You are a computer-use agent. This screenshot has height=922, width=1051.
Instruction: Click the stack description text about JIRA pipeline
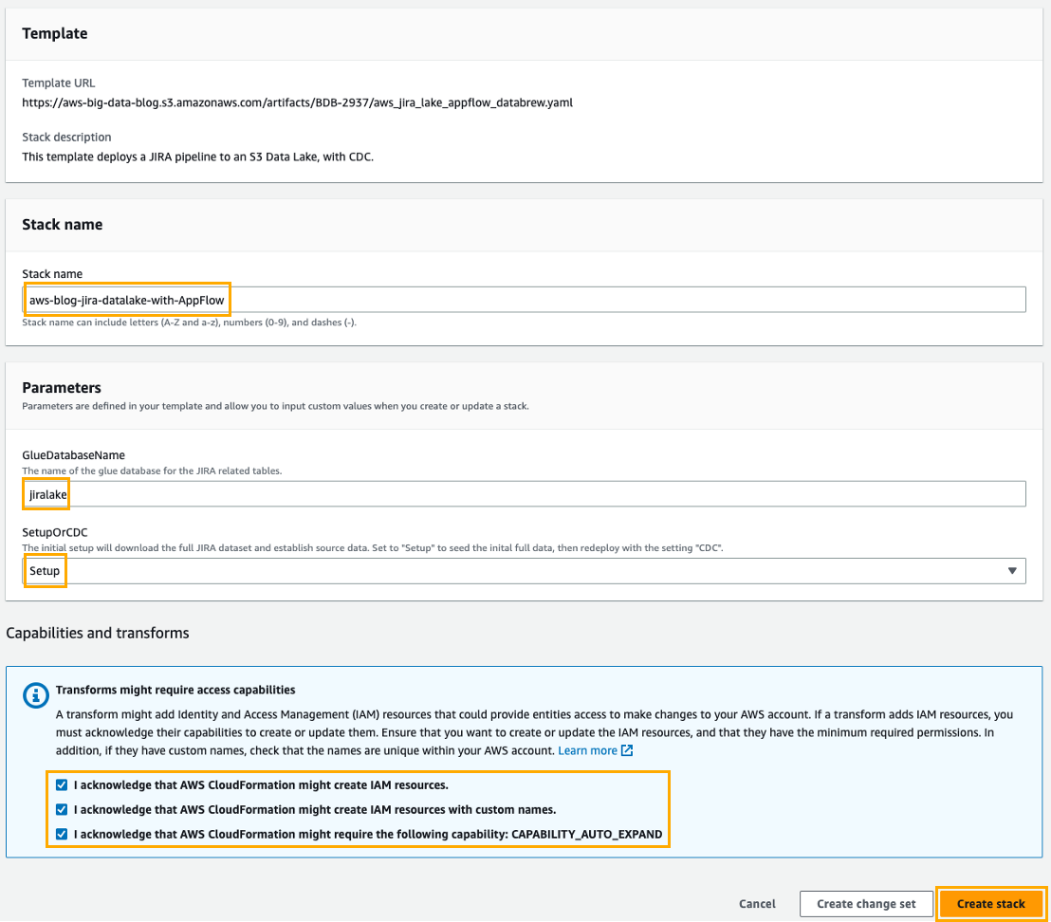[198, 157]
